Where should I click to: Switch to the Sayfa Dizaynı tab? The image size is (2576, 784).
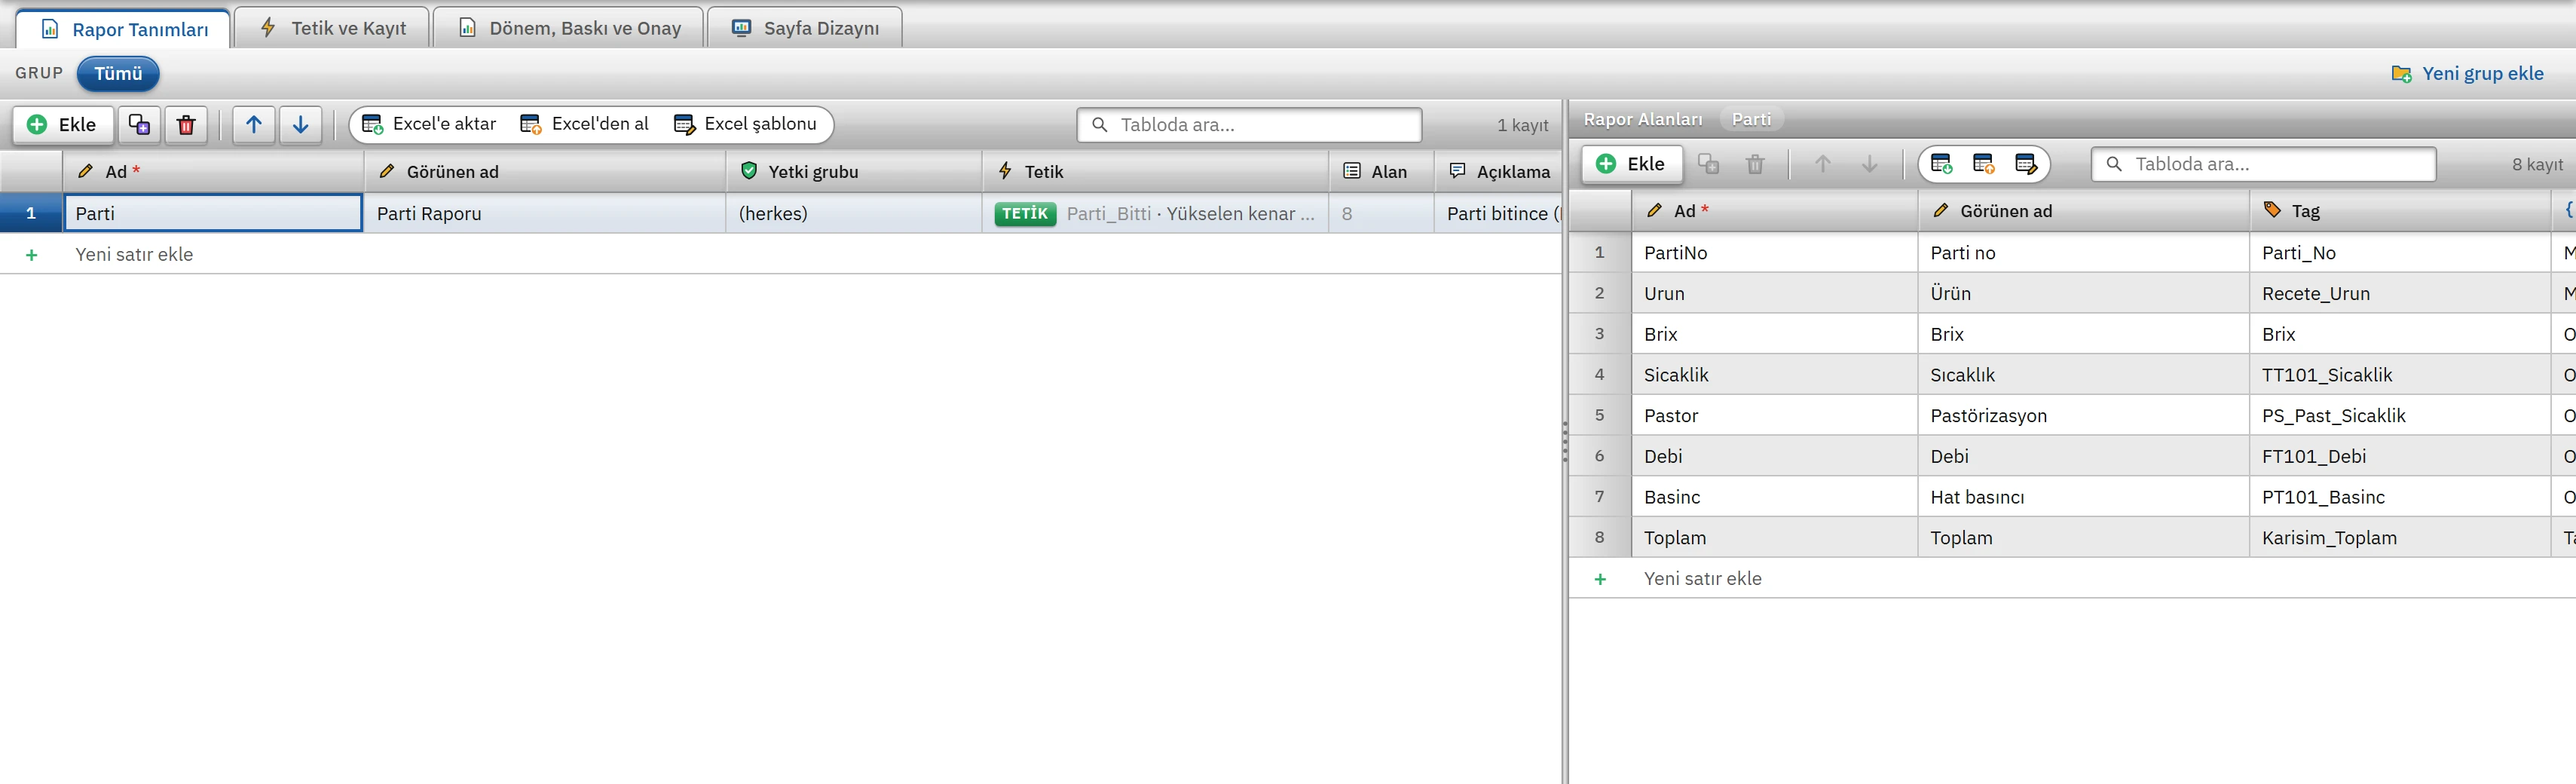click(805, 28)
